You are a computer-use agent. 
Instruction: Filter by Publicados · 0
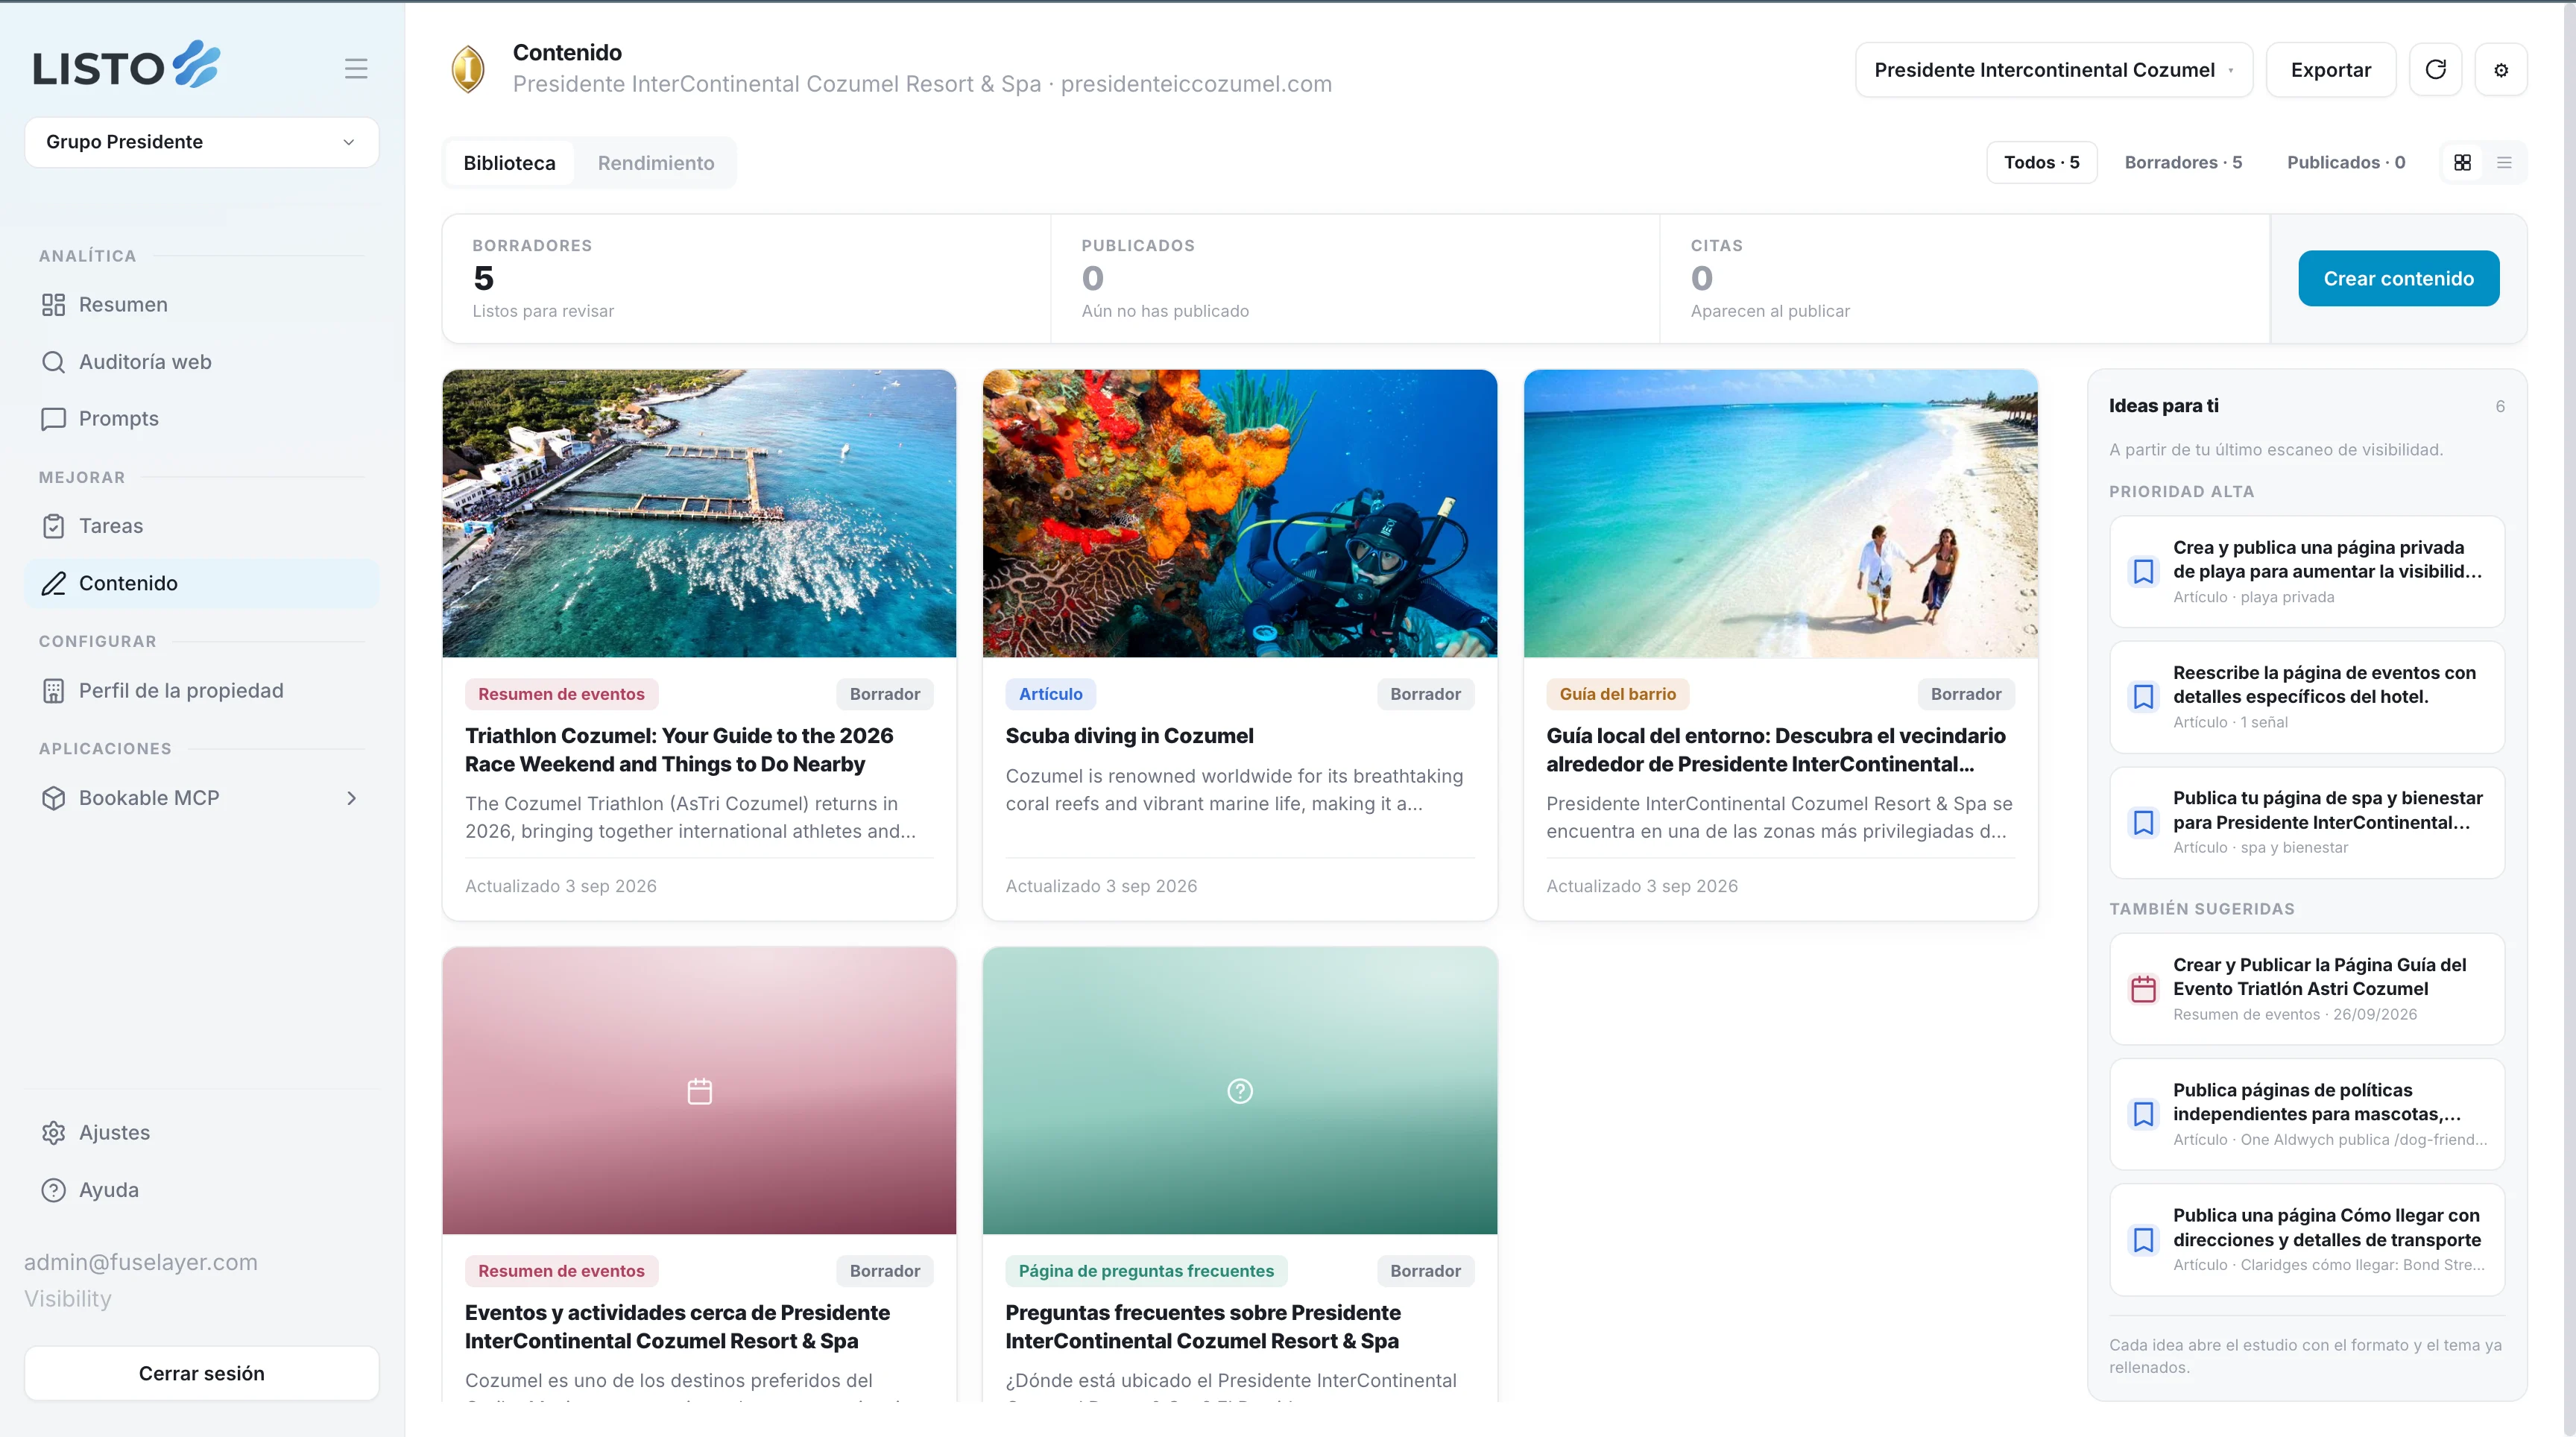[2346, 163]
